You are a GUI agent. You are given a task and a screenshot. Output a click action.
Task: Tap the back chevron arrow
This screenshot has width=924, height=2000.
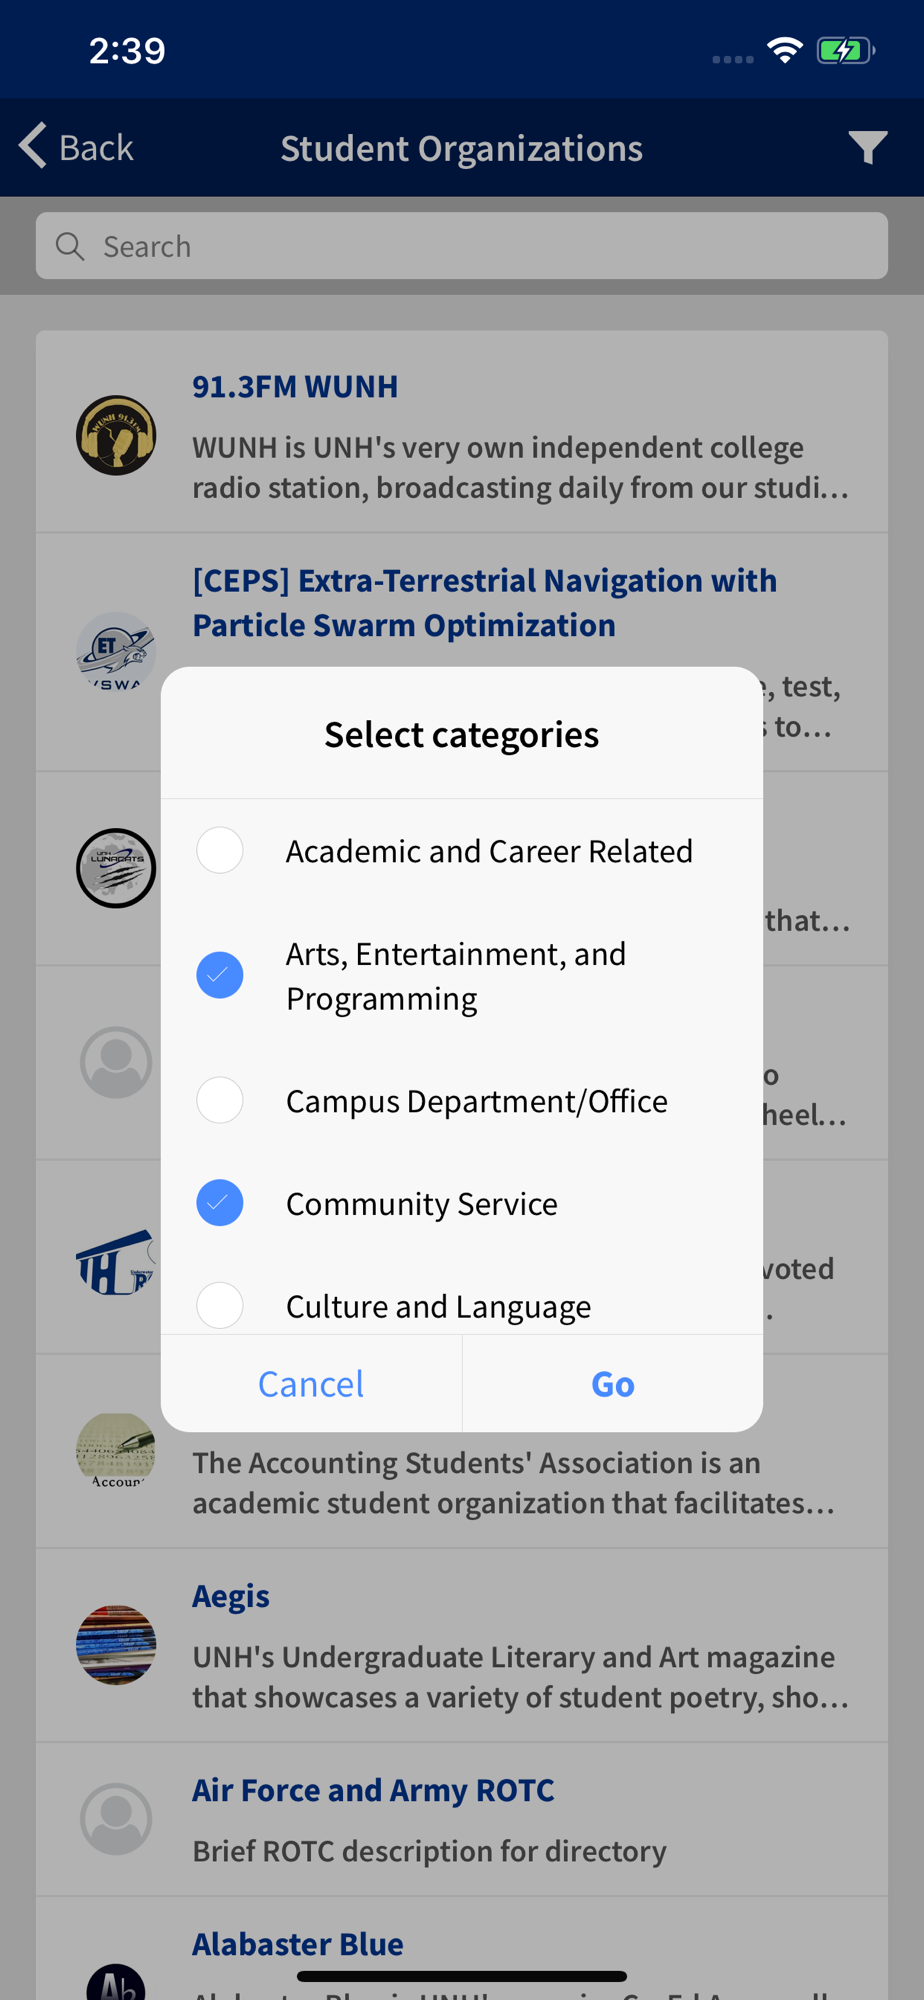click(x=33, y=146)
